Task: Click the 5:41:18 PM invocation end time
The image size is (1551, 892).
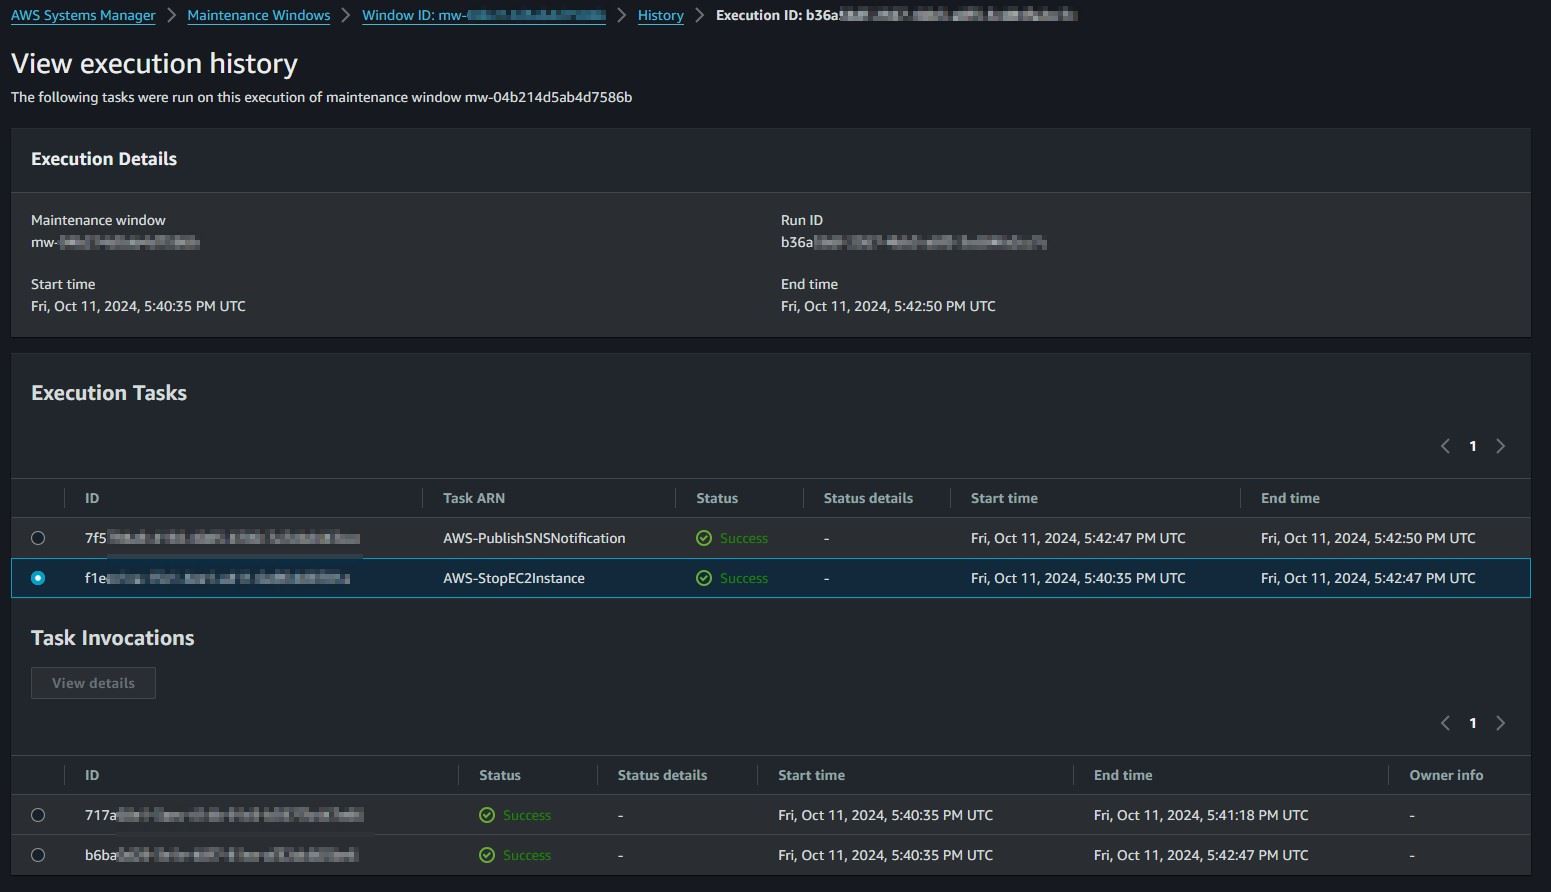Action: [1201, 815]
